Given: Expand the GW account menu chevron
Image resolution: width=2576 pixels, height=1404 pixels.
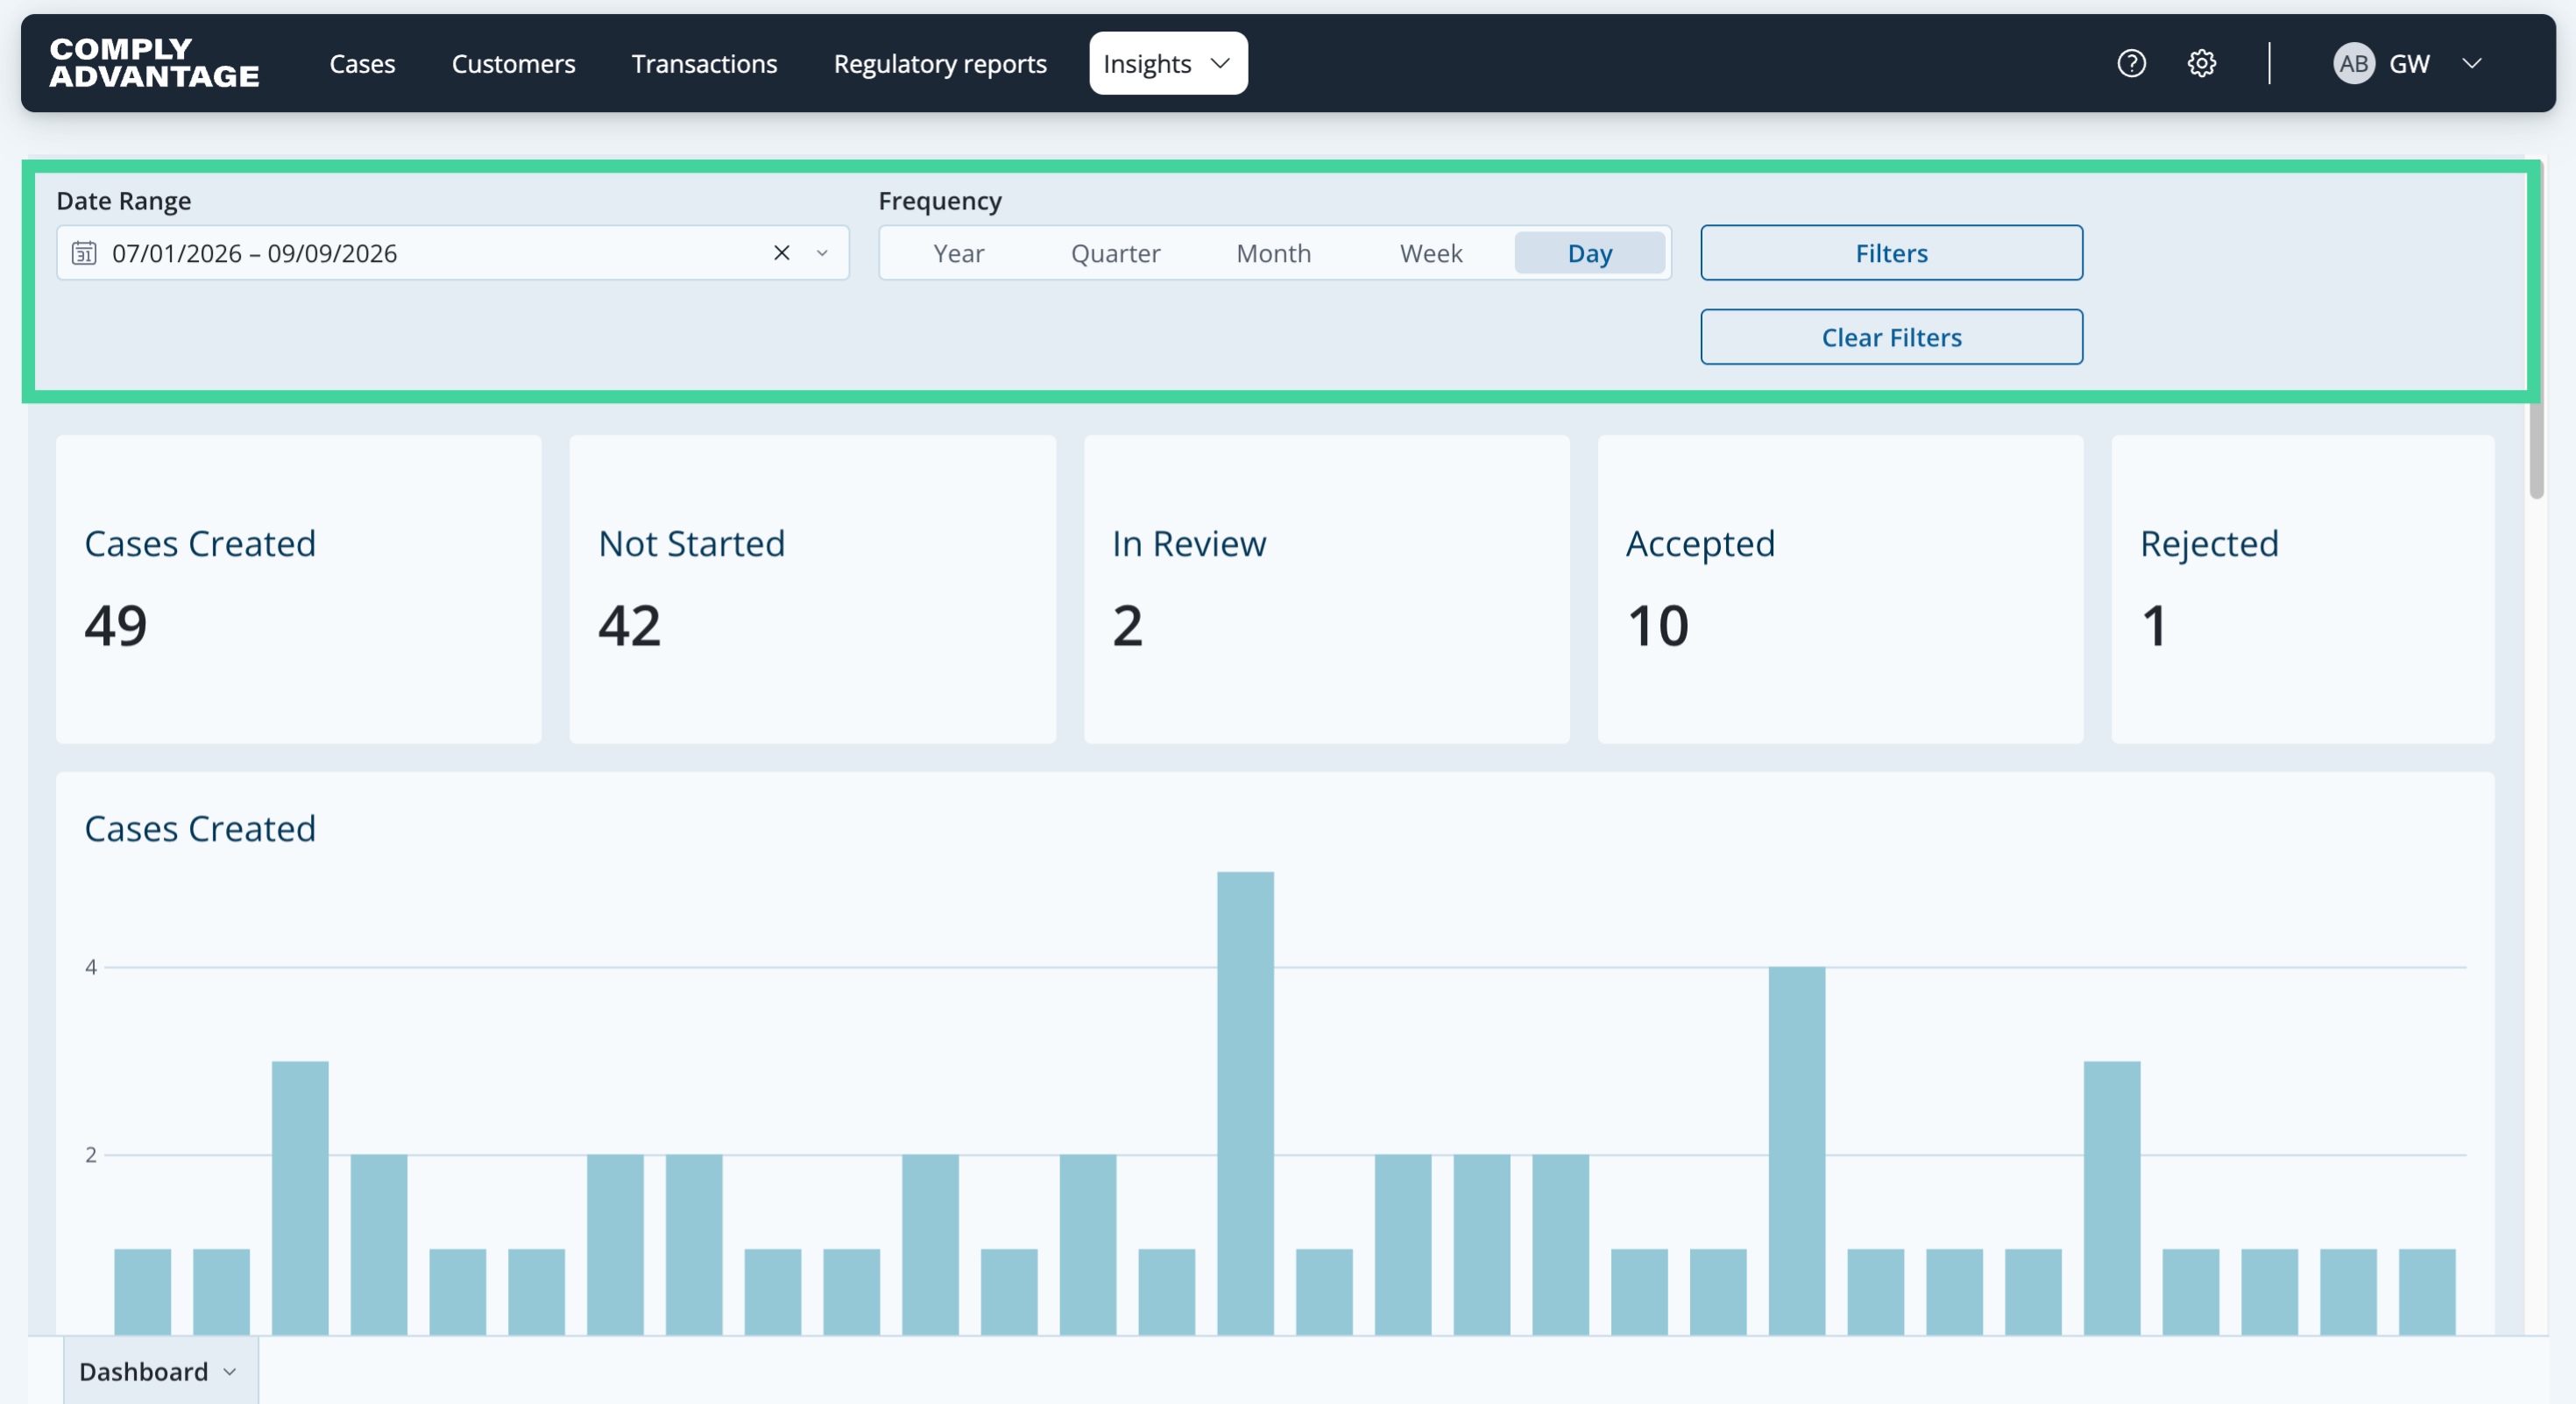Looking at the screenshot, I should 2471,64.
